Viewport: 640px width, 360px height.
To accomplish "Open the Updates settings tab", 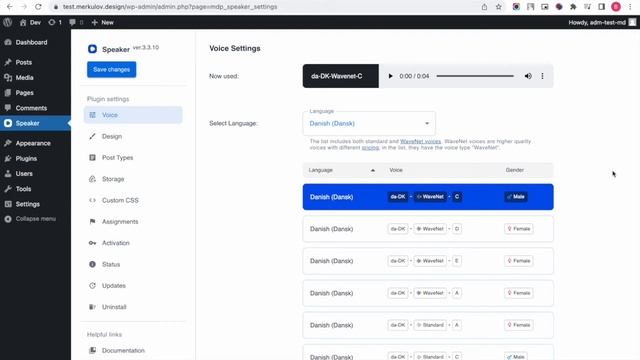I will tap(133, 286).
